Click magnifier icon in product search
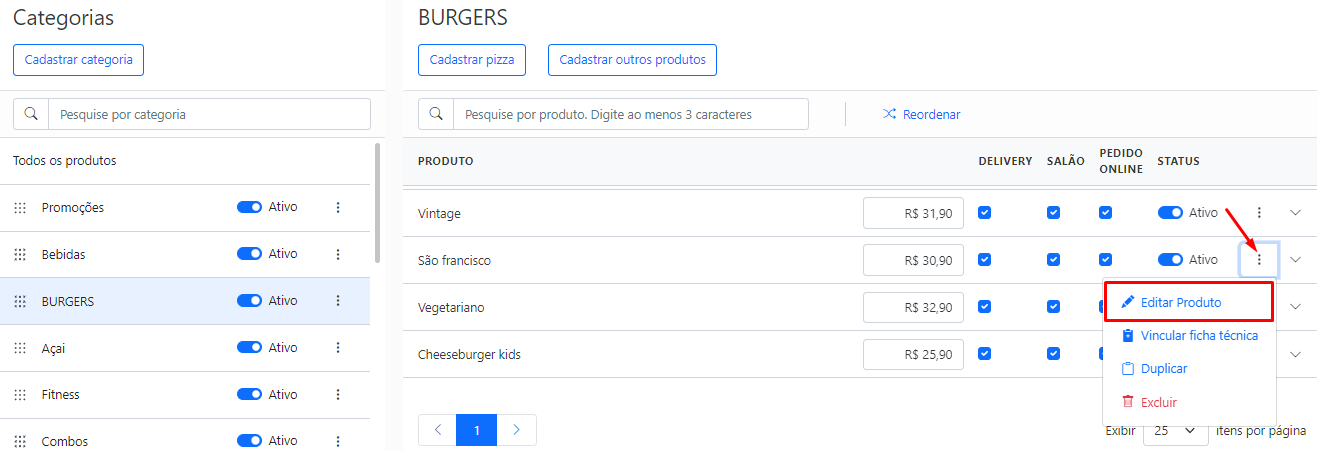1317x451 pixels. coord(436,114)
